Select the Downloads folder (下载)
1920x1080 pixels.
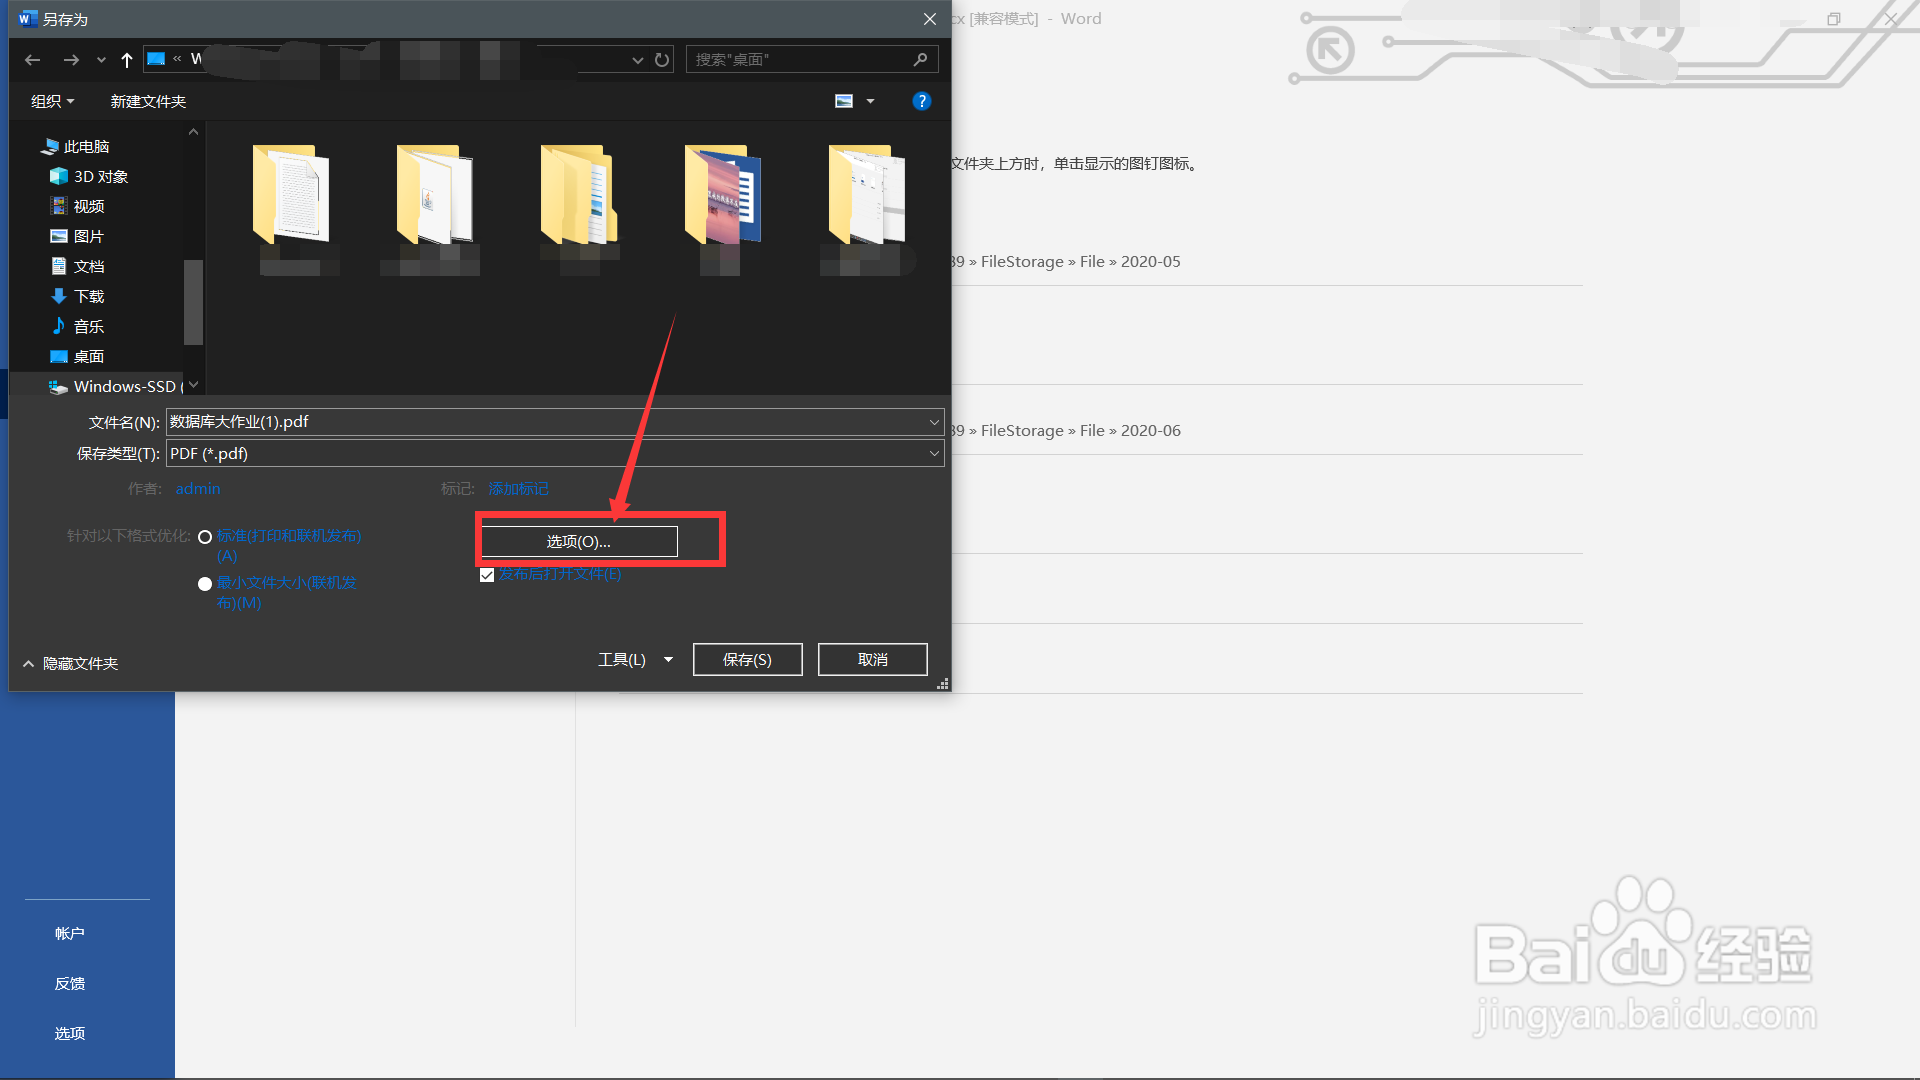tap(88, 296)
